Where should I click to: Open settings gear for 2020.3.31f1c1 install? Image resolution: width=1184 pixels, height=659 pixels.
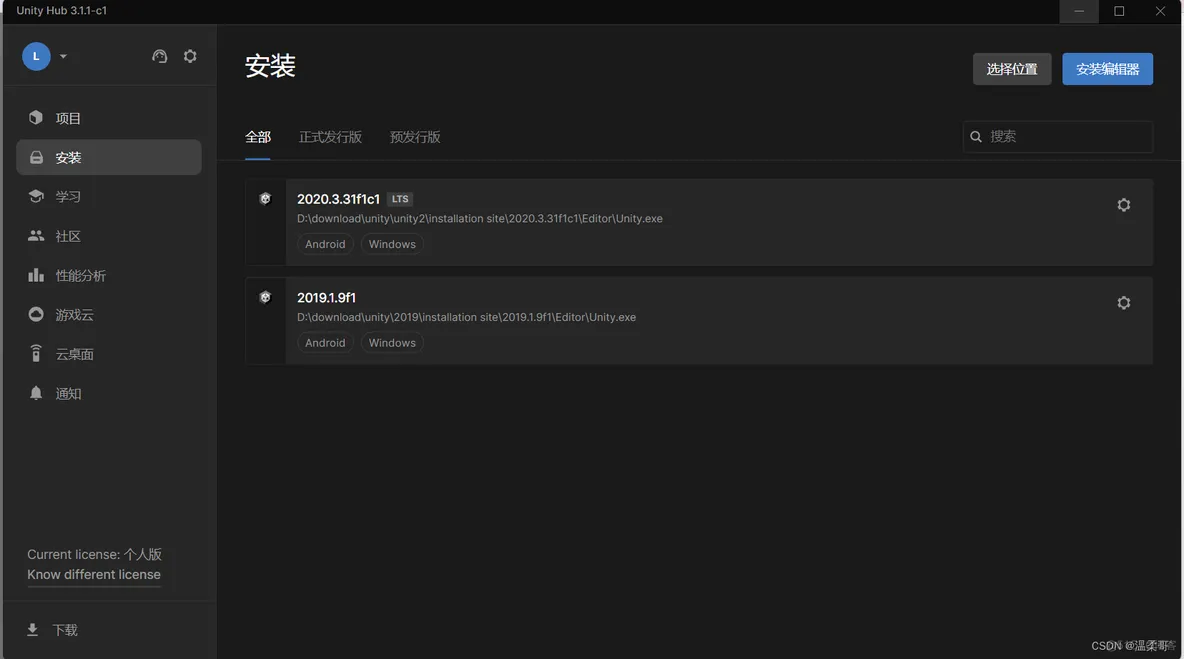tap(1123, 205)
